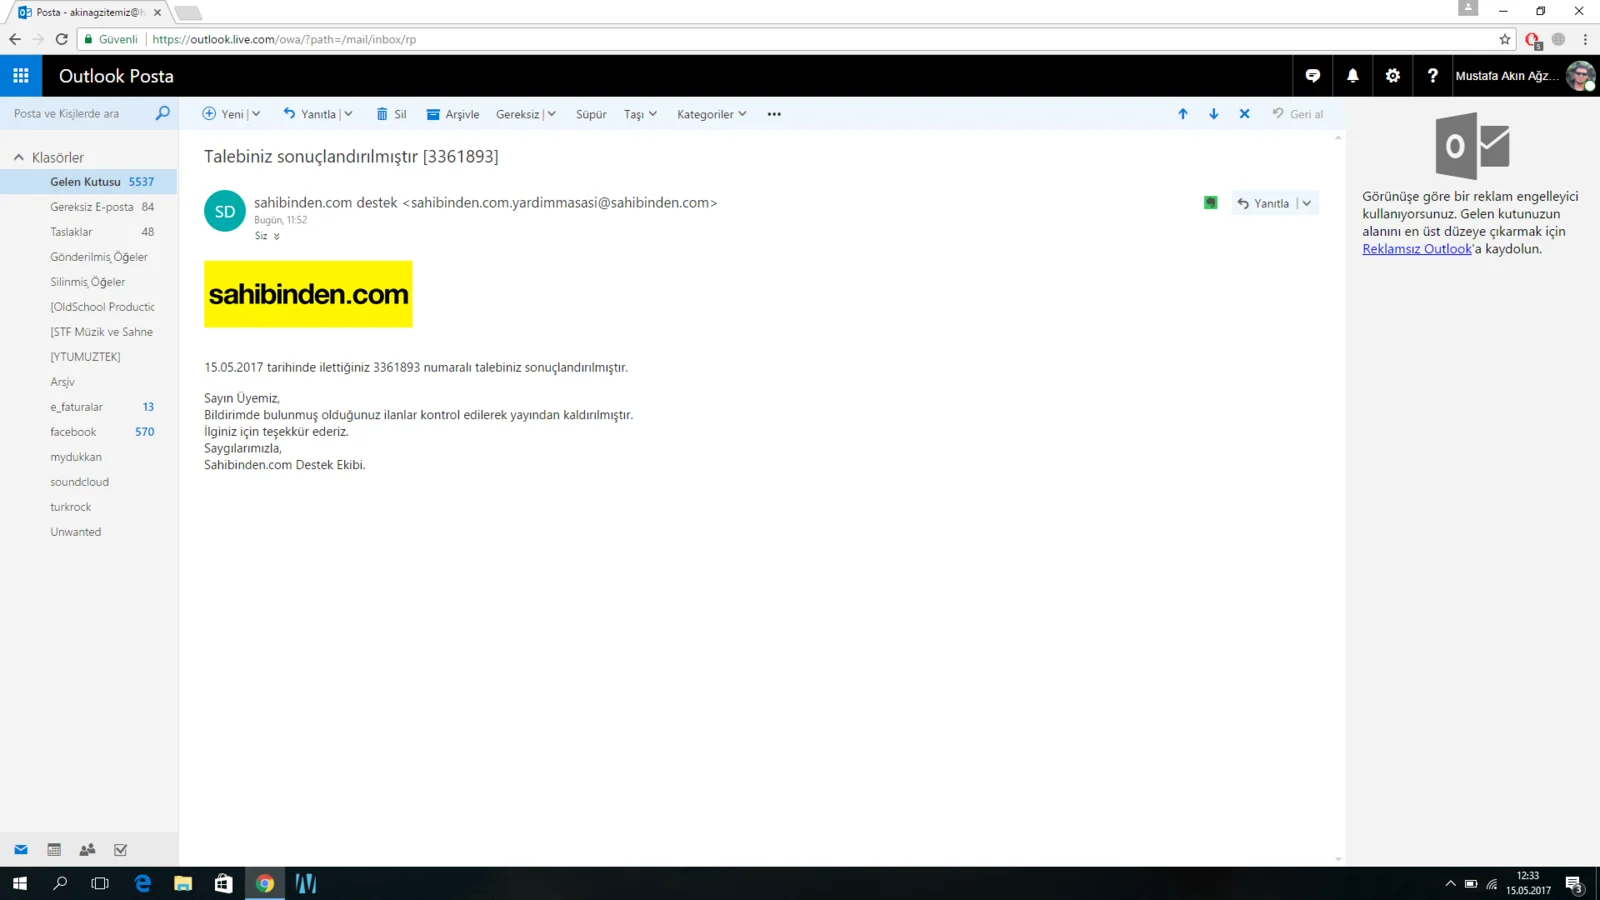Open the Taşı move dropdown
Viewport: 1600px width, 900px height.
click(640, 114)
